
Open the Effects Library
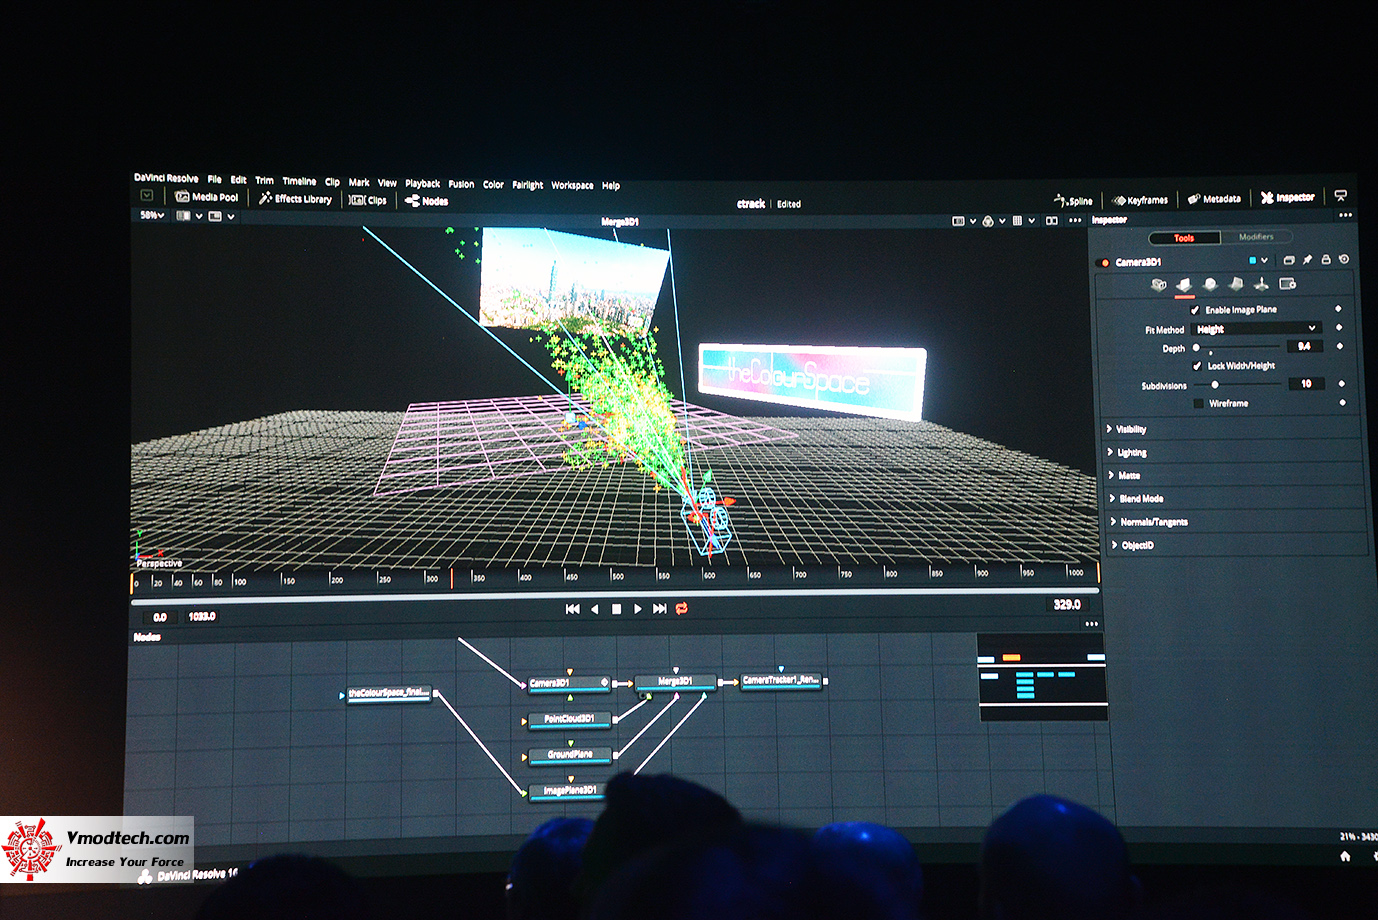click(295, 198)
